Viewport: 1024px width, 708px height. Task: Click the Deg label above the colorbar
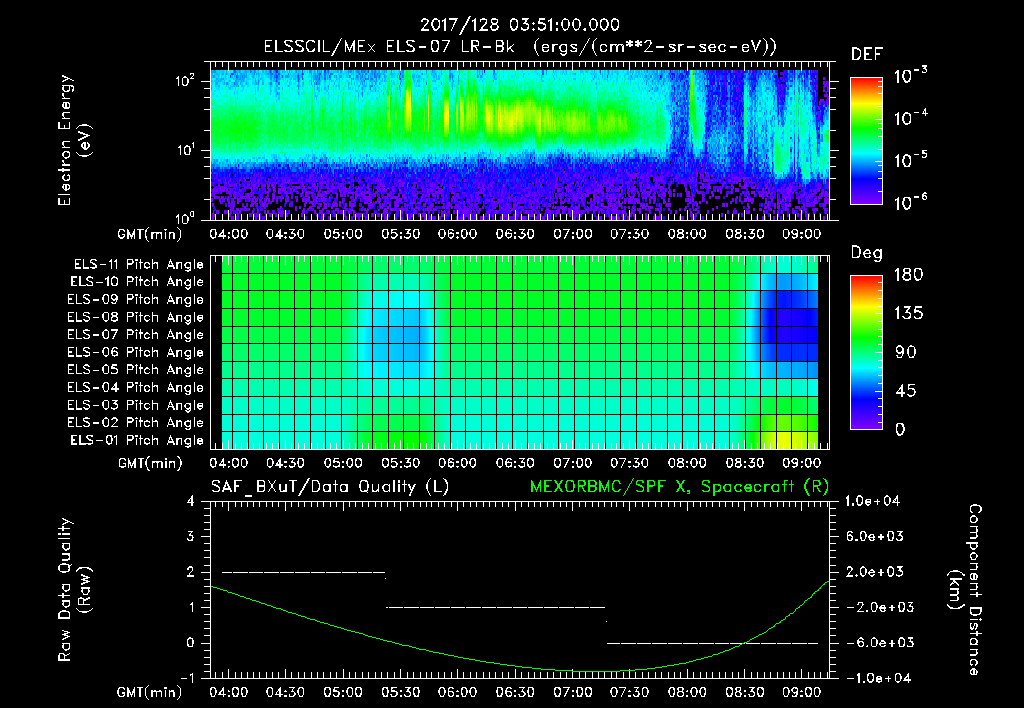(867, 253)
